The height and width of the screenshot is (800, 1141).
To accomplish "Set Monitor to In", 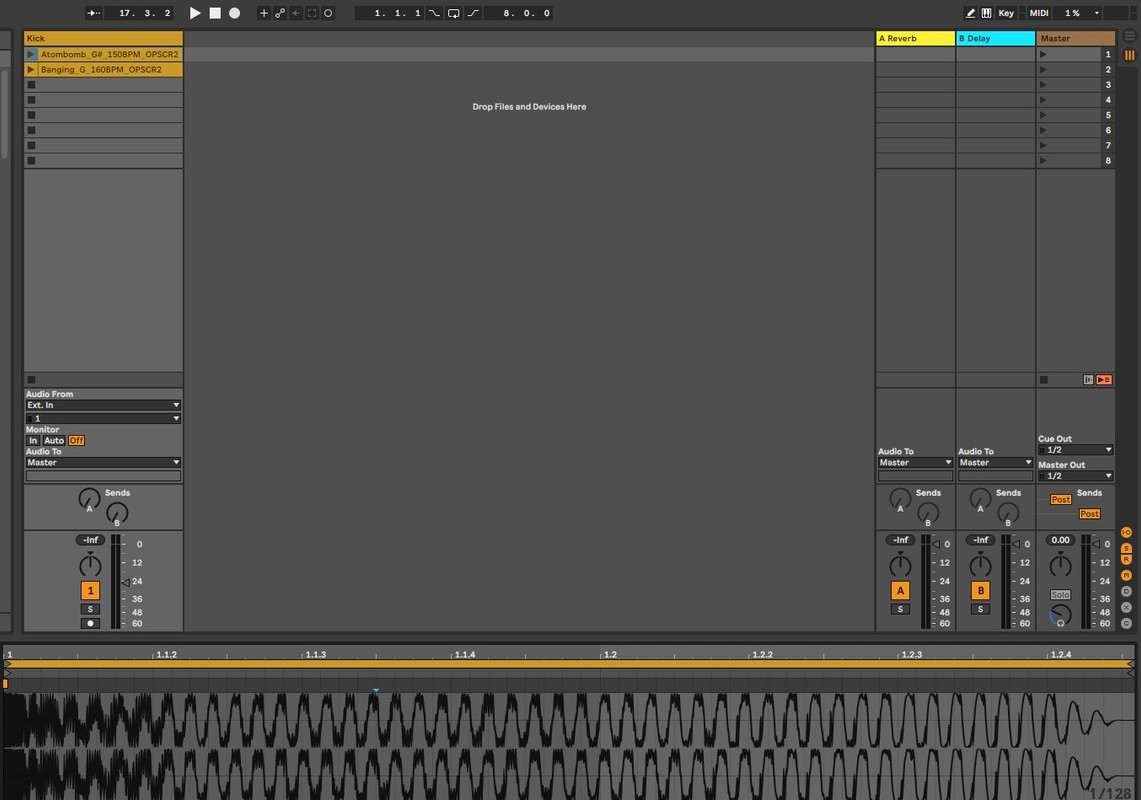I will click(x=33, y=441).
